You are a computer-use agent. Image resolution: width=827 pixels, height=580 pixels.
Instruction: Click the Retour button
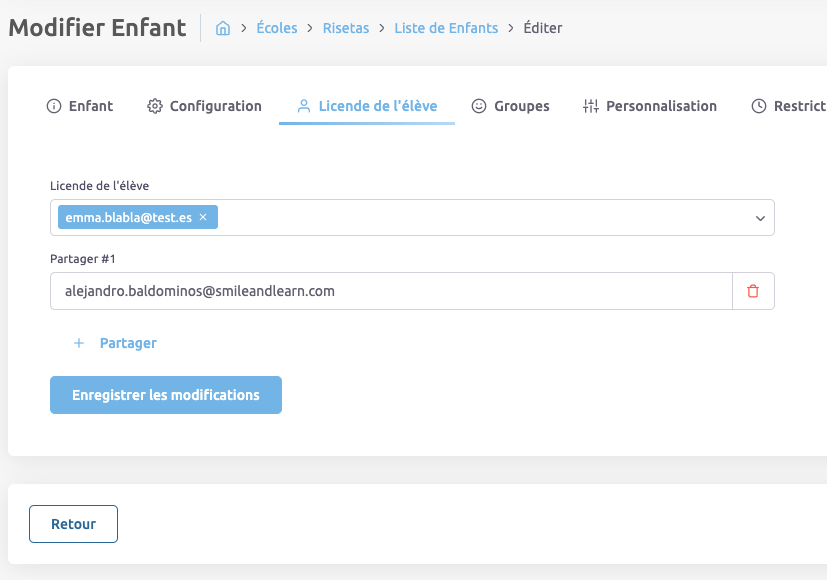pos(73,524)
